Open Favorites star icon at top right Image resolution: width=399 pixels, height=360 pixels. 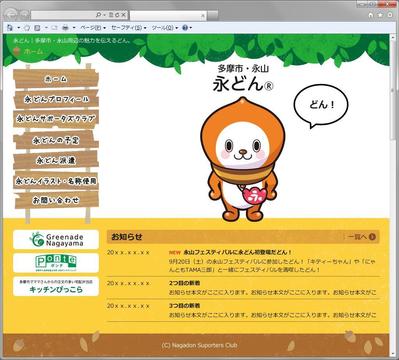380,15
